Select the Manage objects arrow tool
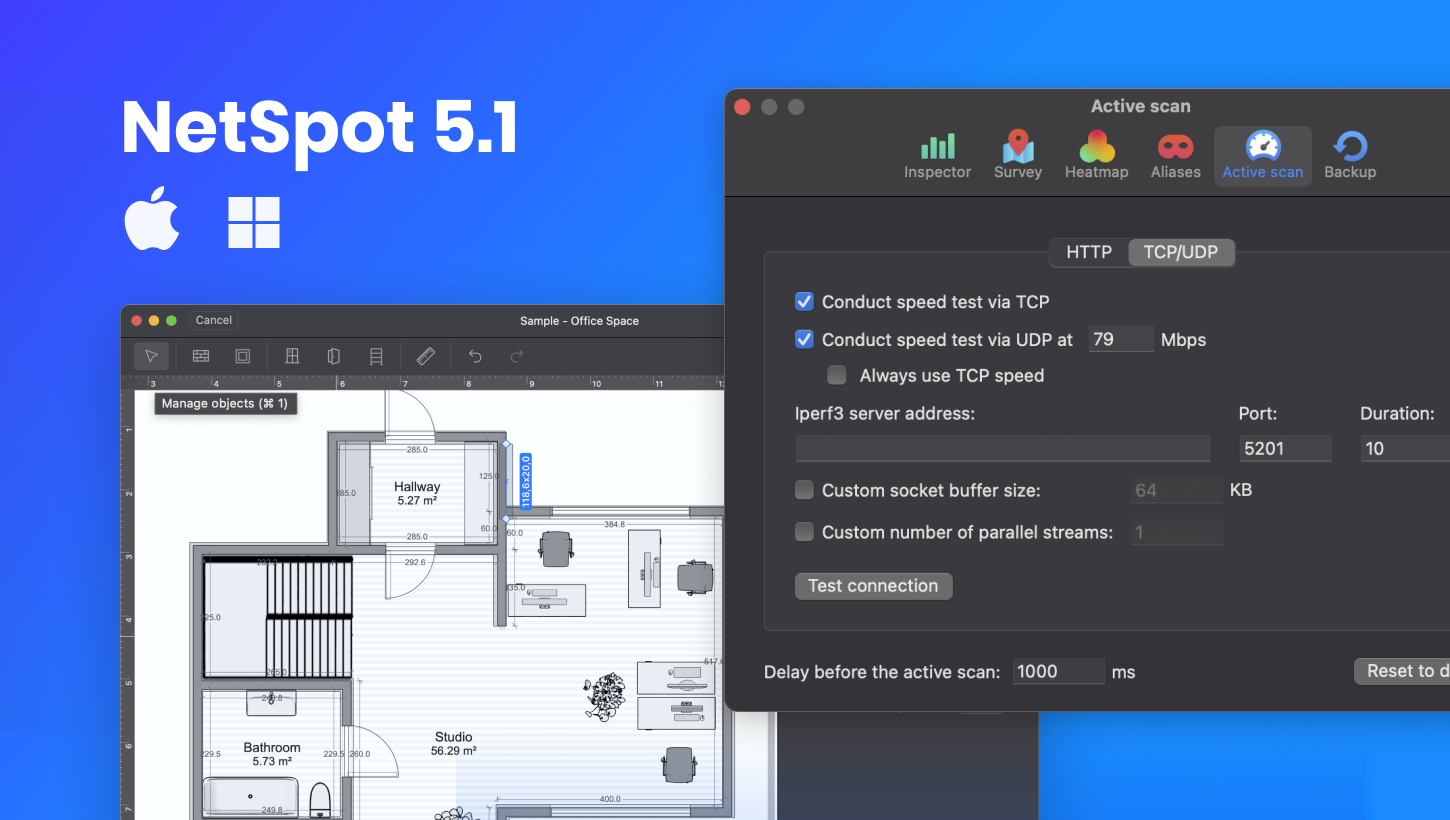 point(151,356)
